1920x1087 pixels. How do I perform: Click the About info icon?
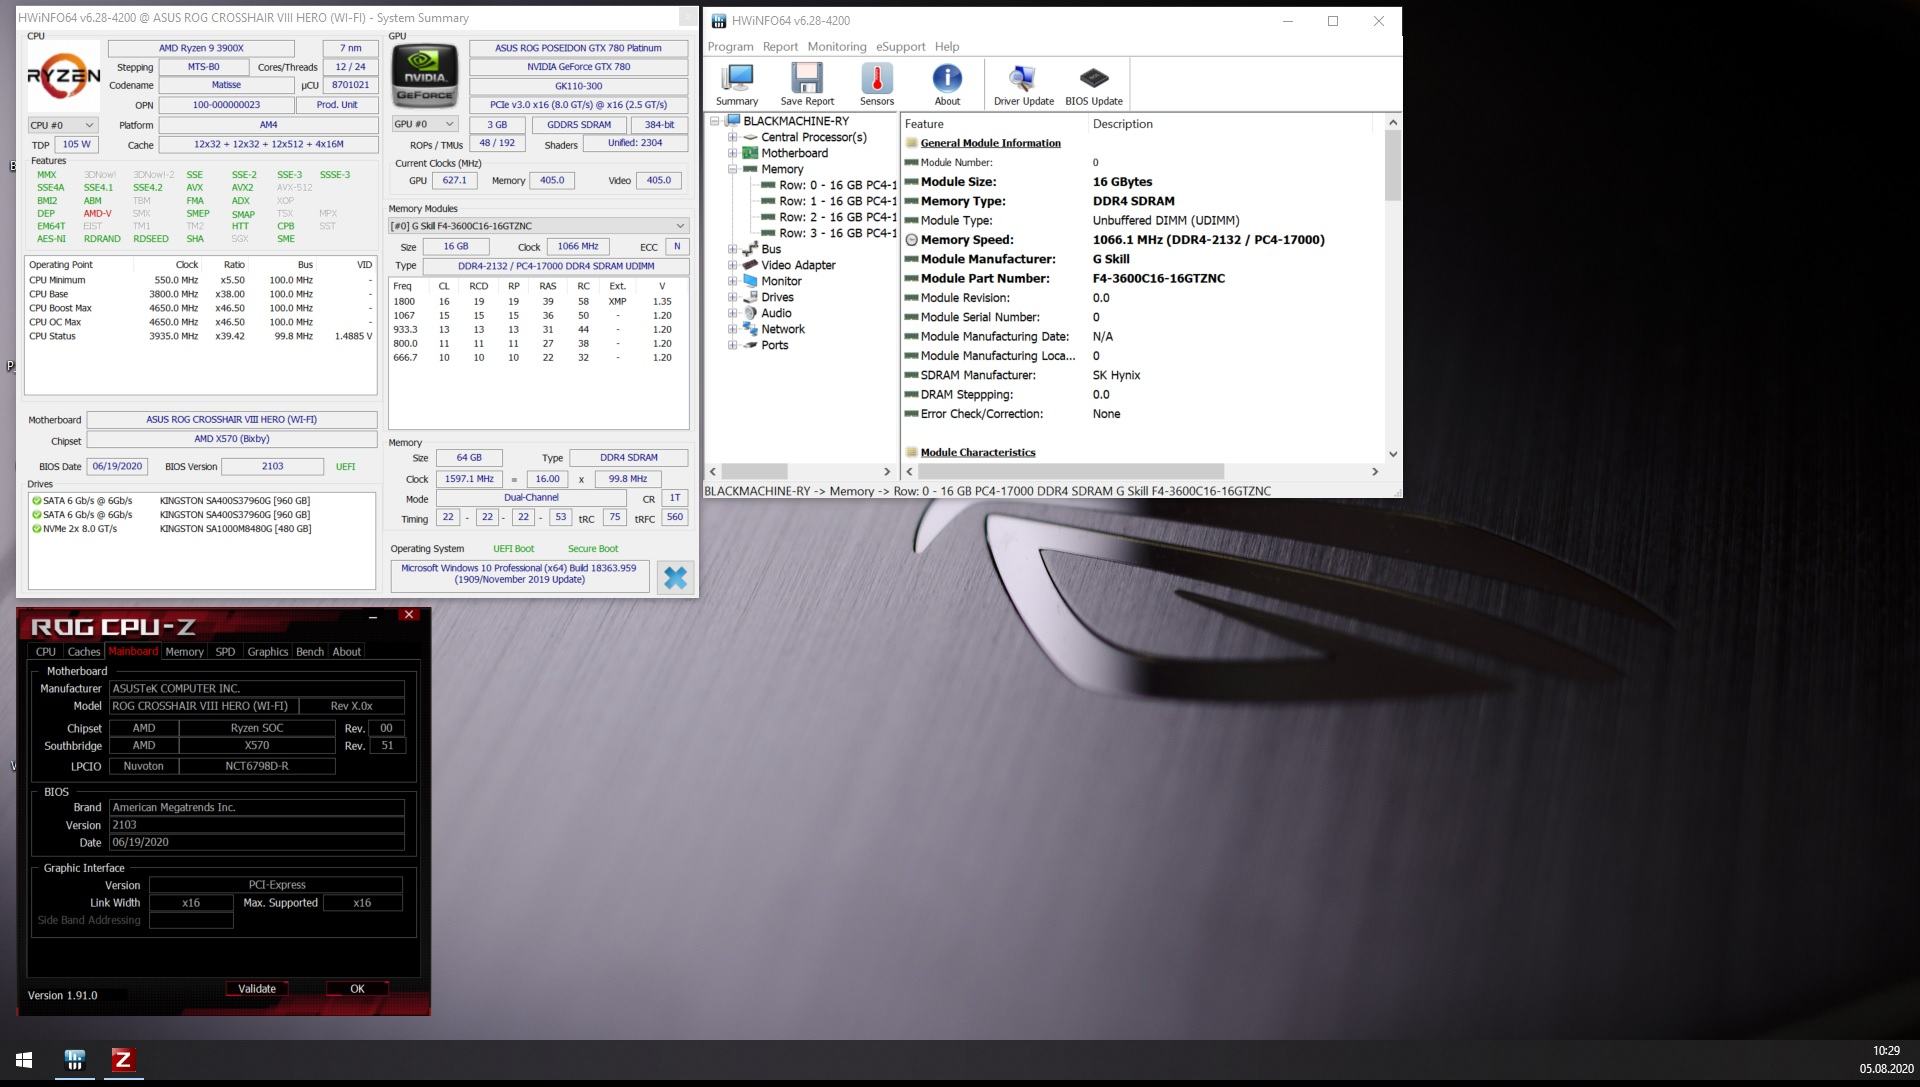tap(947, 84)
